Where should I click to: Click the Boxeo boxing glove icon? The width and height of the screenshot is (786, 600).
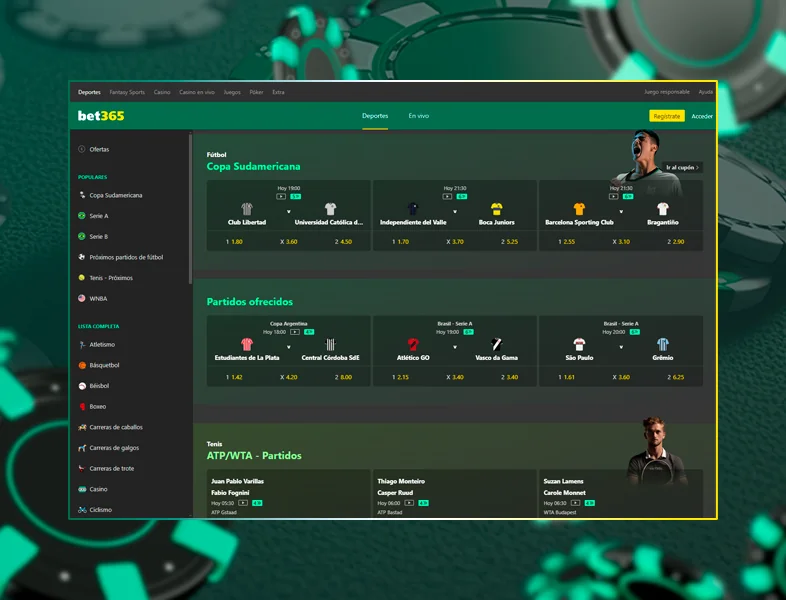(82, 407)
